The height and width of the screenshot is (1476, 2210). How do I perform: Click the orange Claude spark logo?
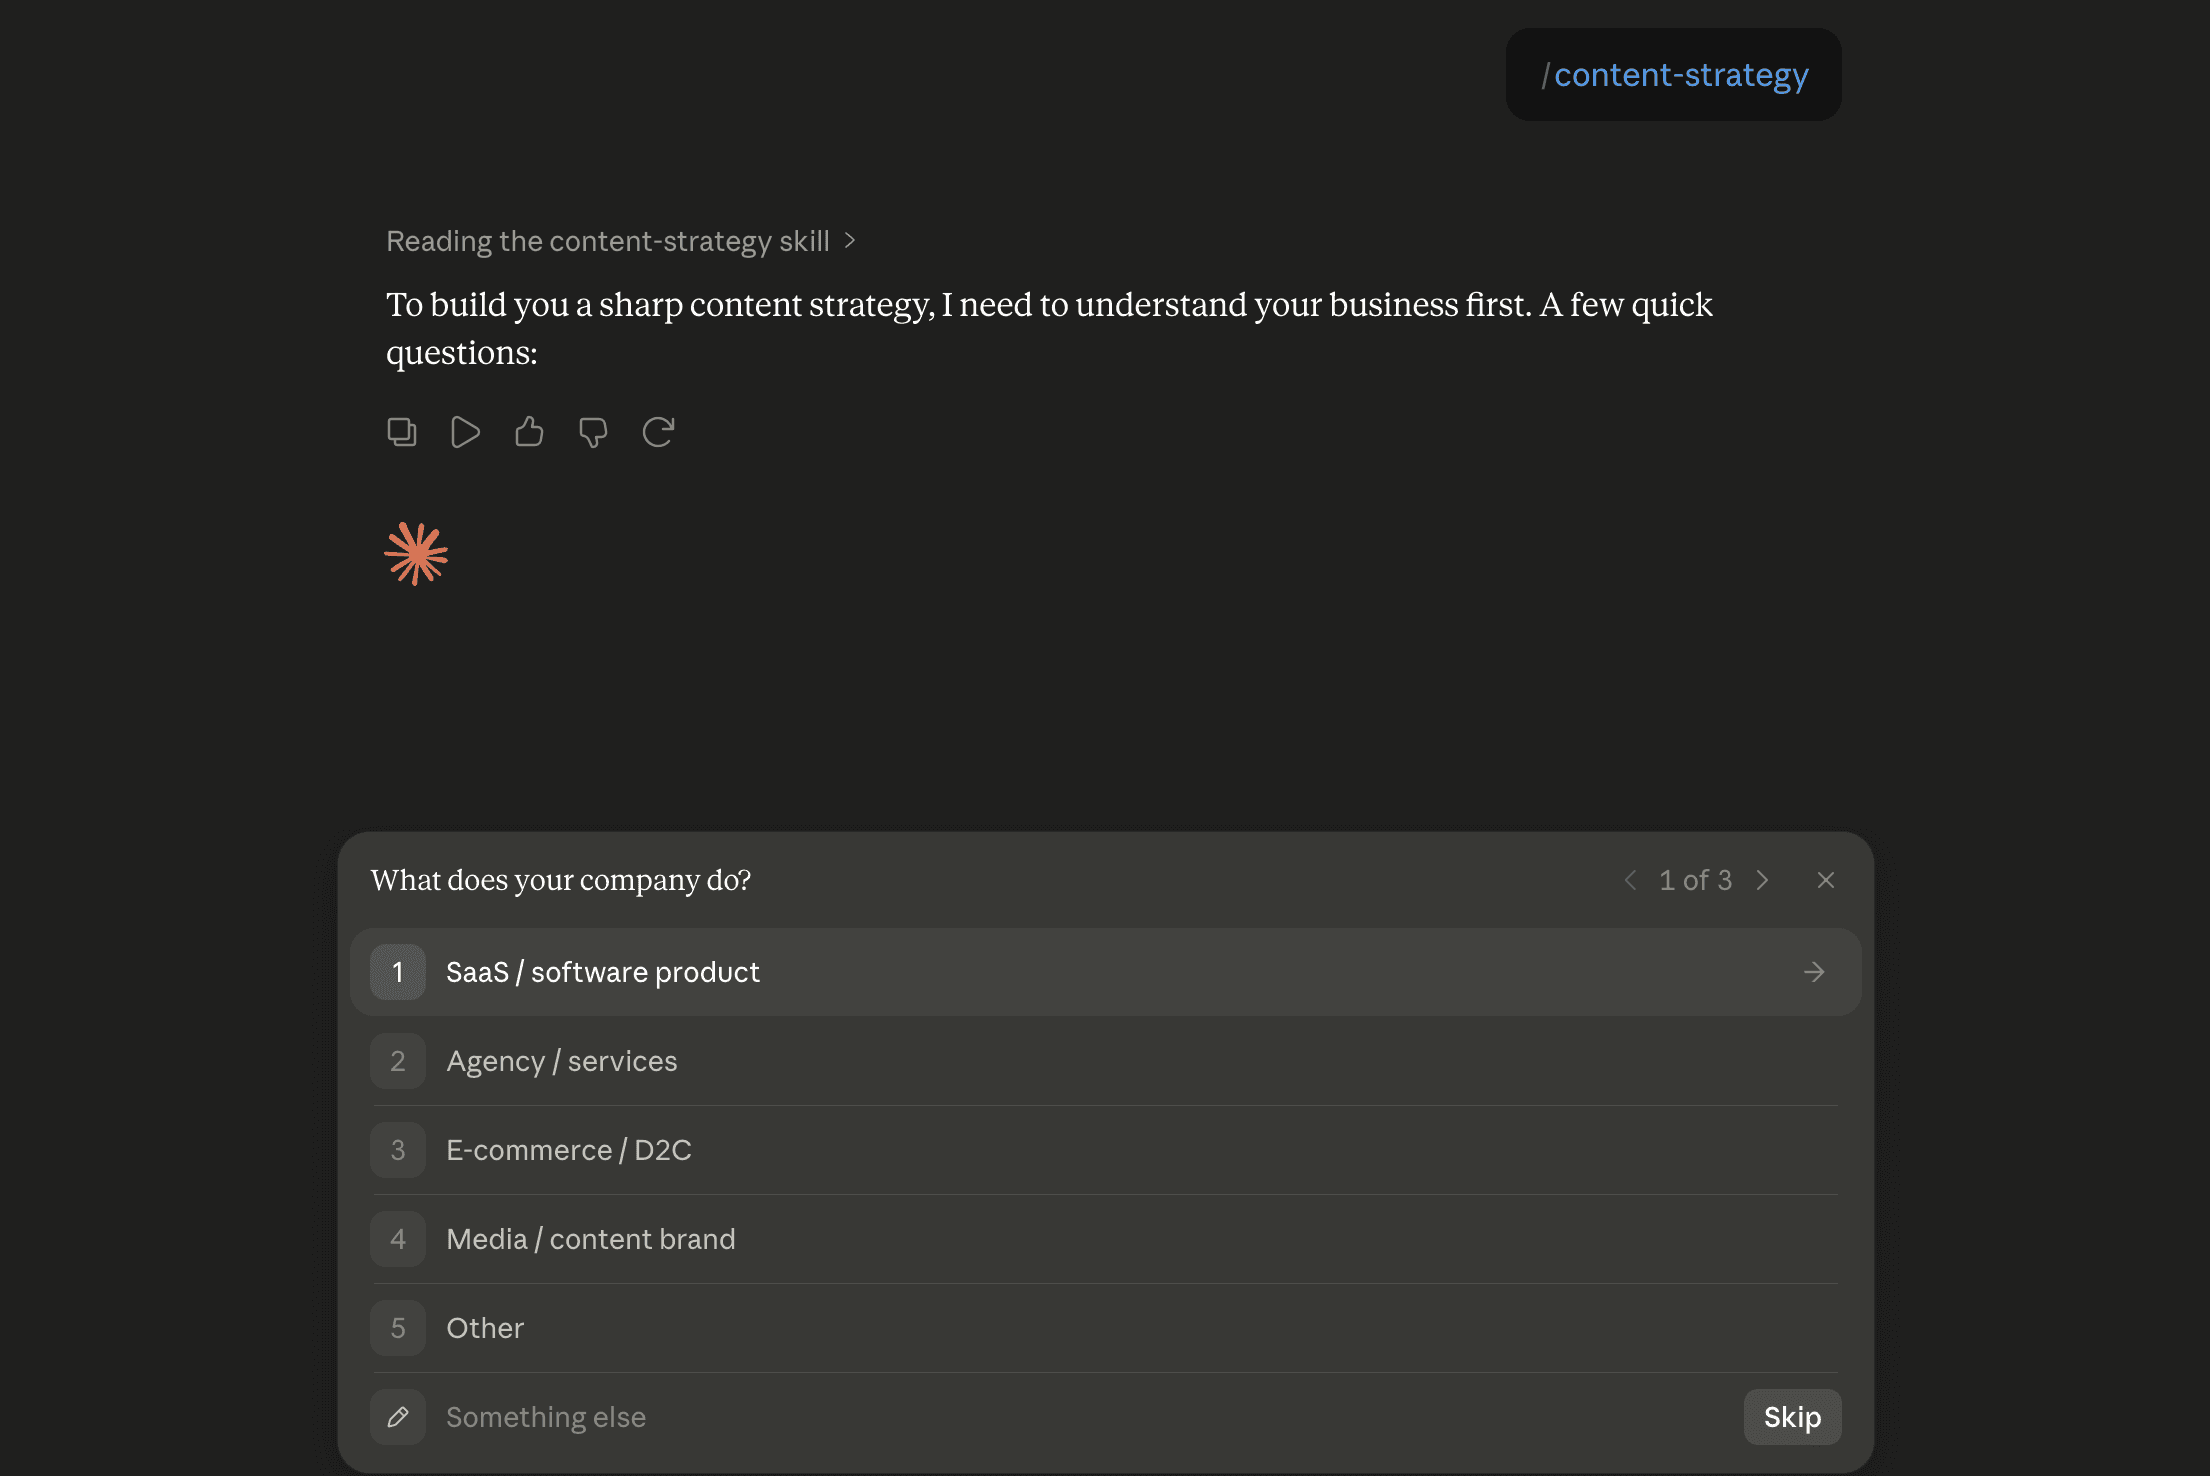point(416,554)
